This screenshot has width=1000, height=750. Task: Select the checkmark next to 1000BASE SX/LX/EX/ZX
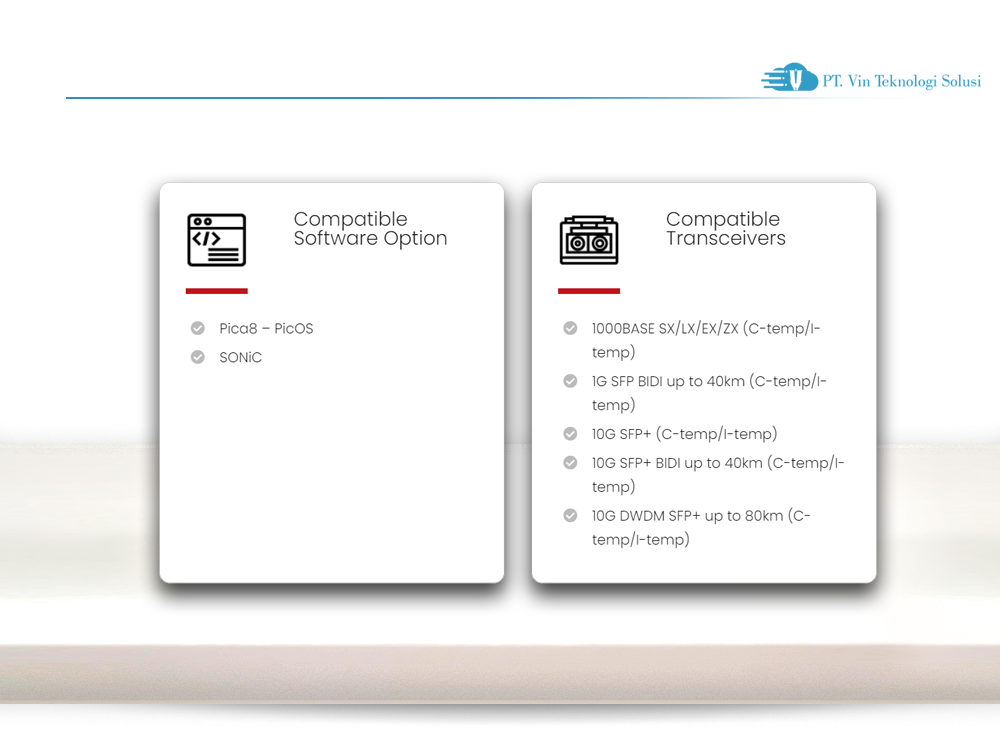click(570, 328)
